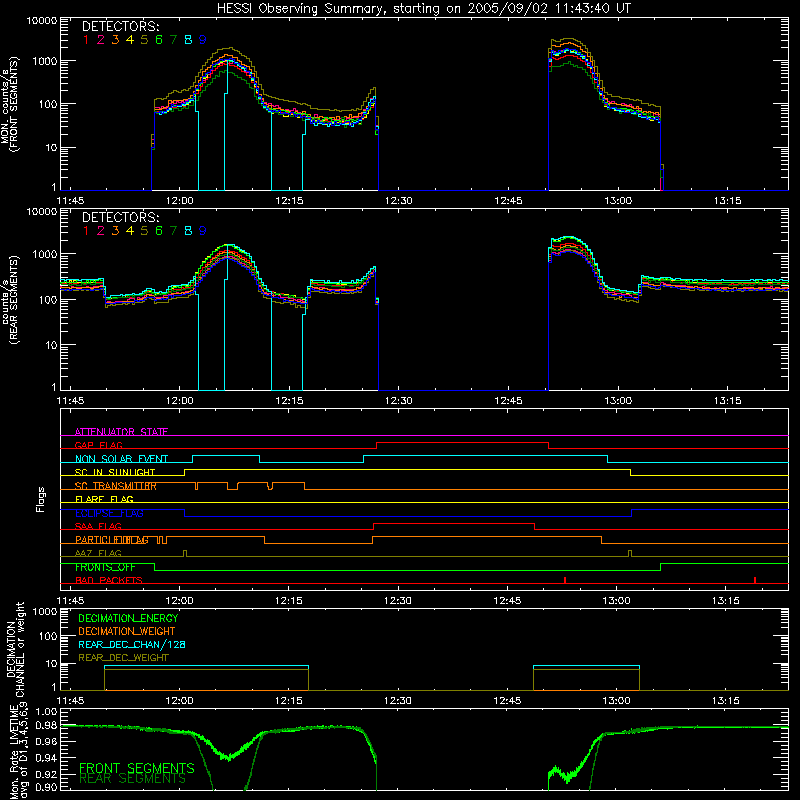
Task: Click the REAR_DEC_WEIGHT legend label
Action: (123, 658)
